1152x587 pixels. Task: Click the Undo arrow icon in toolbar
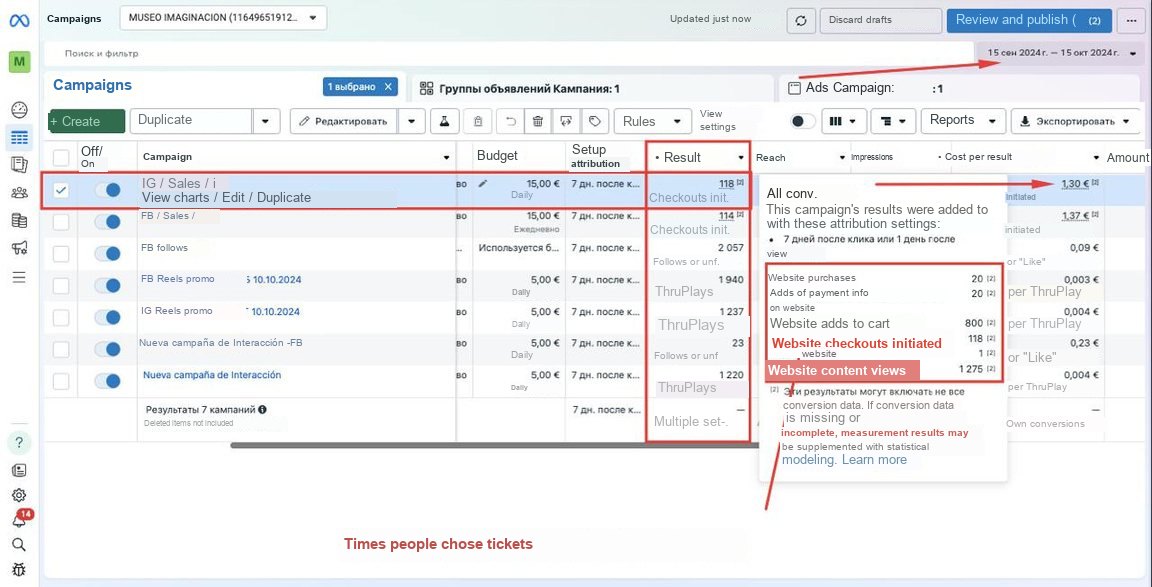[x=510, y=121]
